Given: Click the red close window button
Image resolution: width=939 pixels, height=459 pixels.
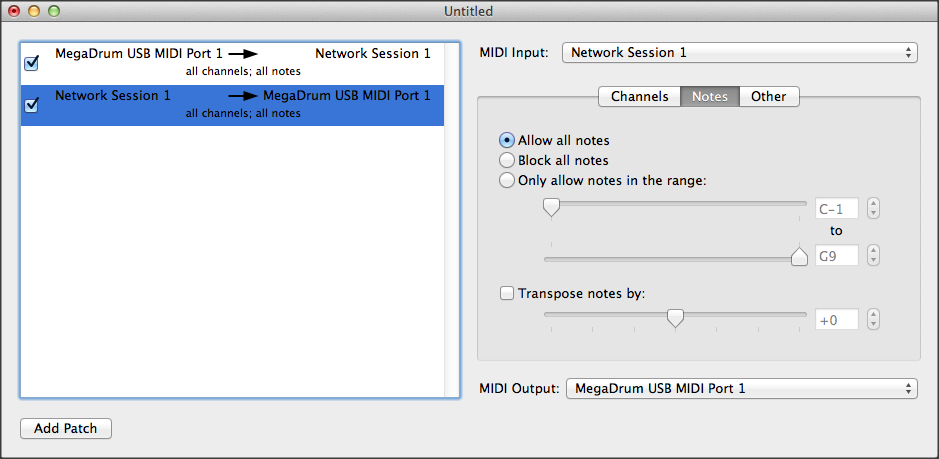Looking at the screenshot, I should pyautogui.click(x=14, y=11).
